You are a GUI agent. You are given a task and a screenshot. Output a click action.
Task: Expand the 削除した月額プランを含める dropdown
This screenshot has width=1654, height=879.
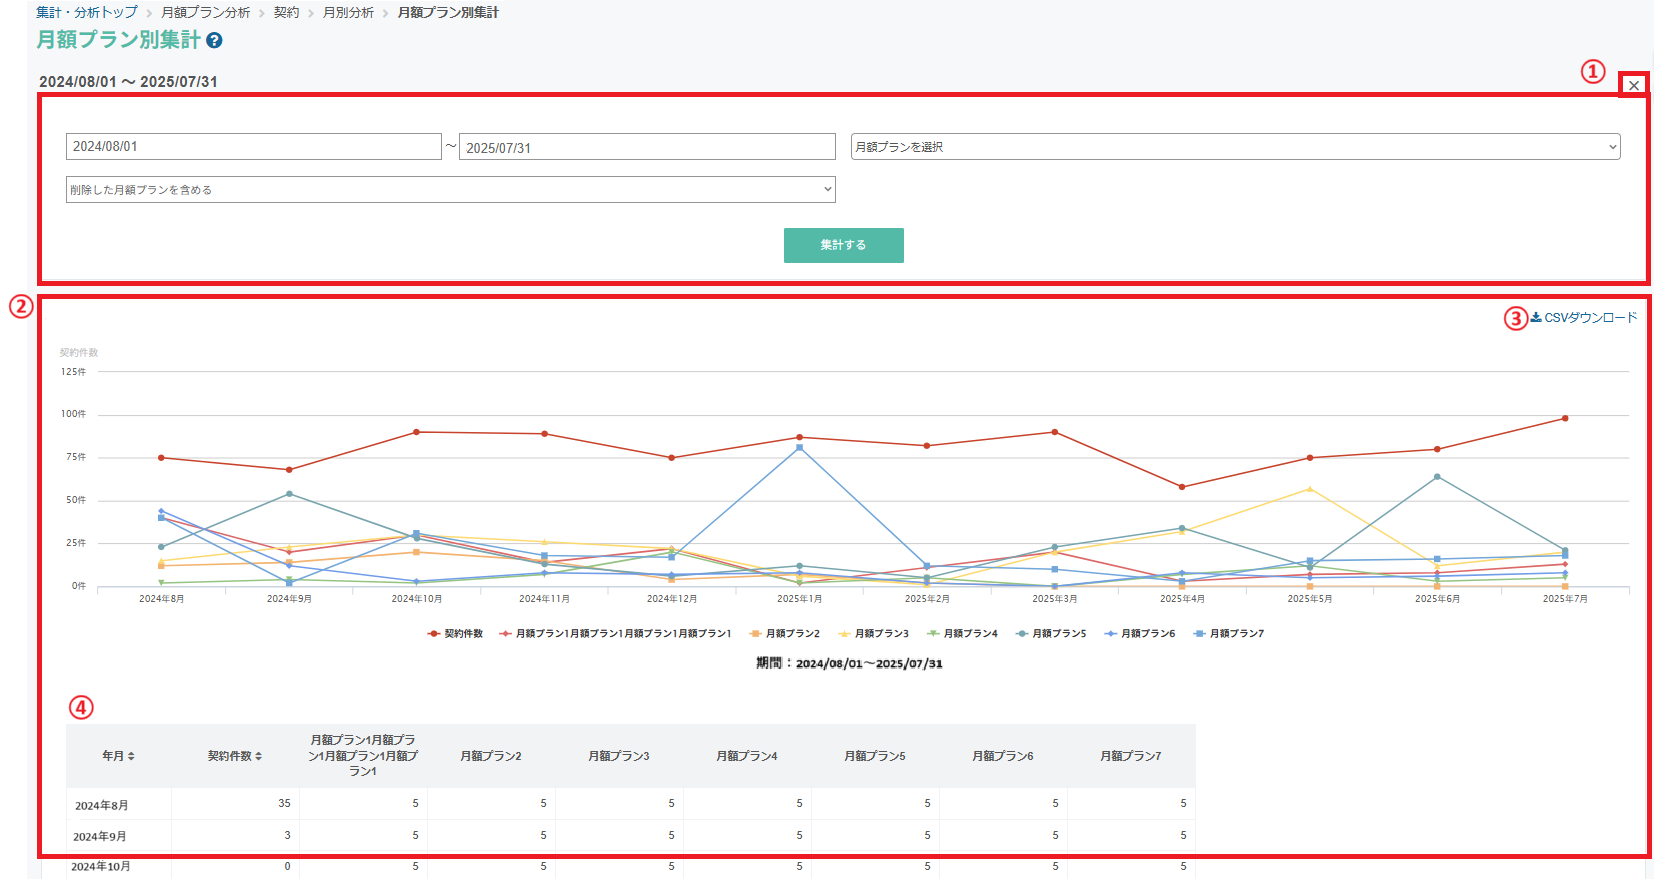(x=450, y=190)
